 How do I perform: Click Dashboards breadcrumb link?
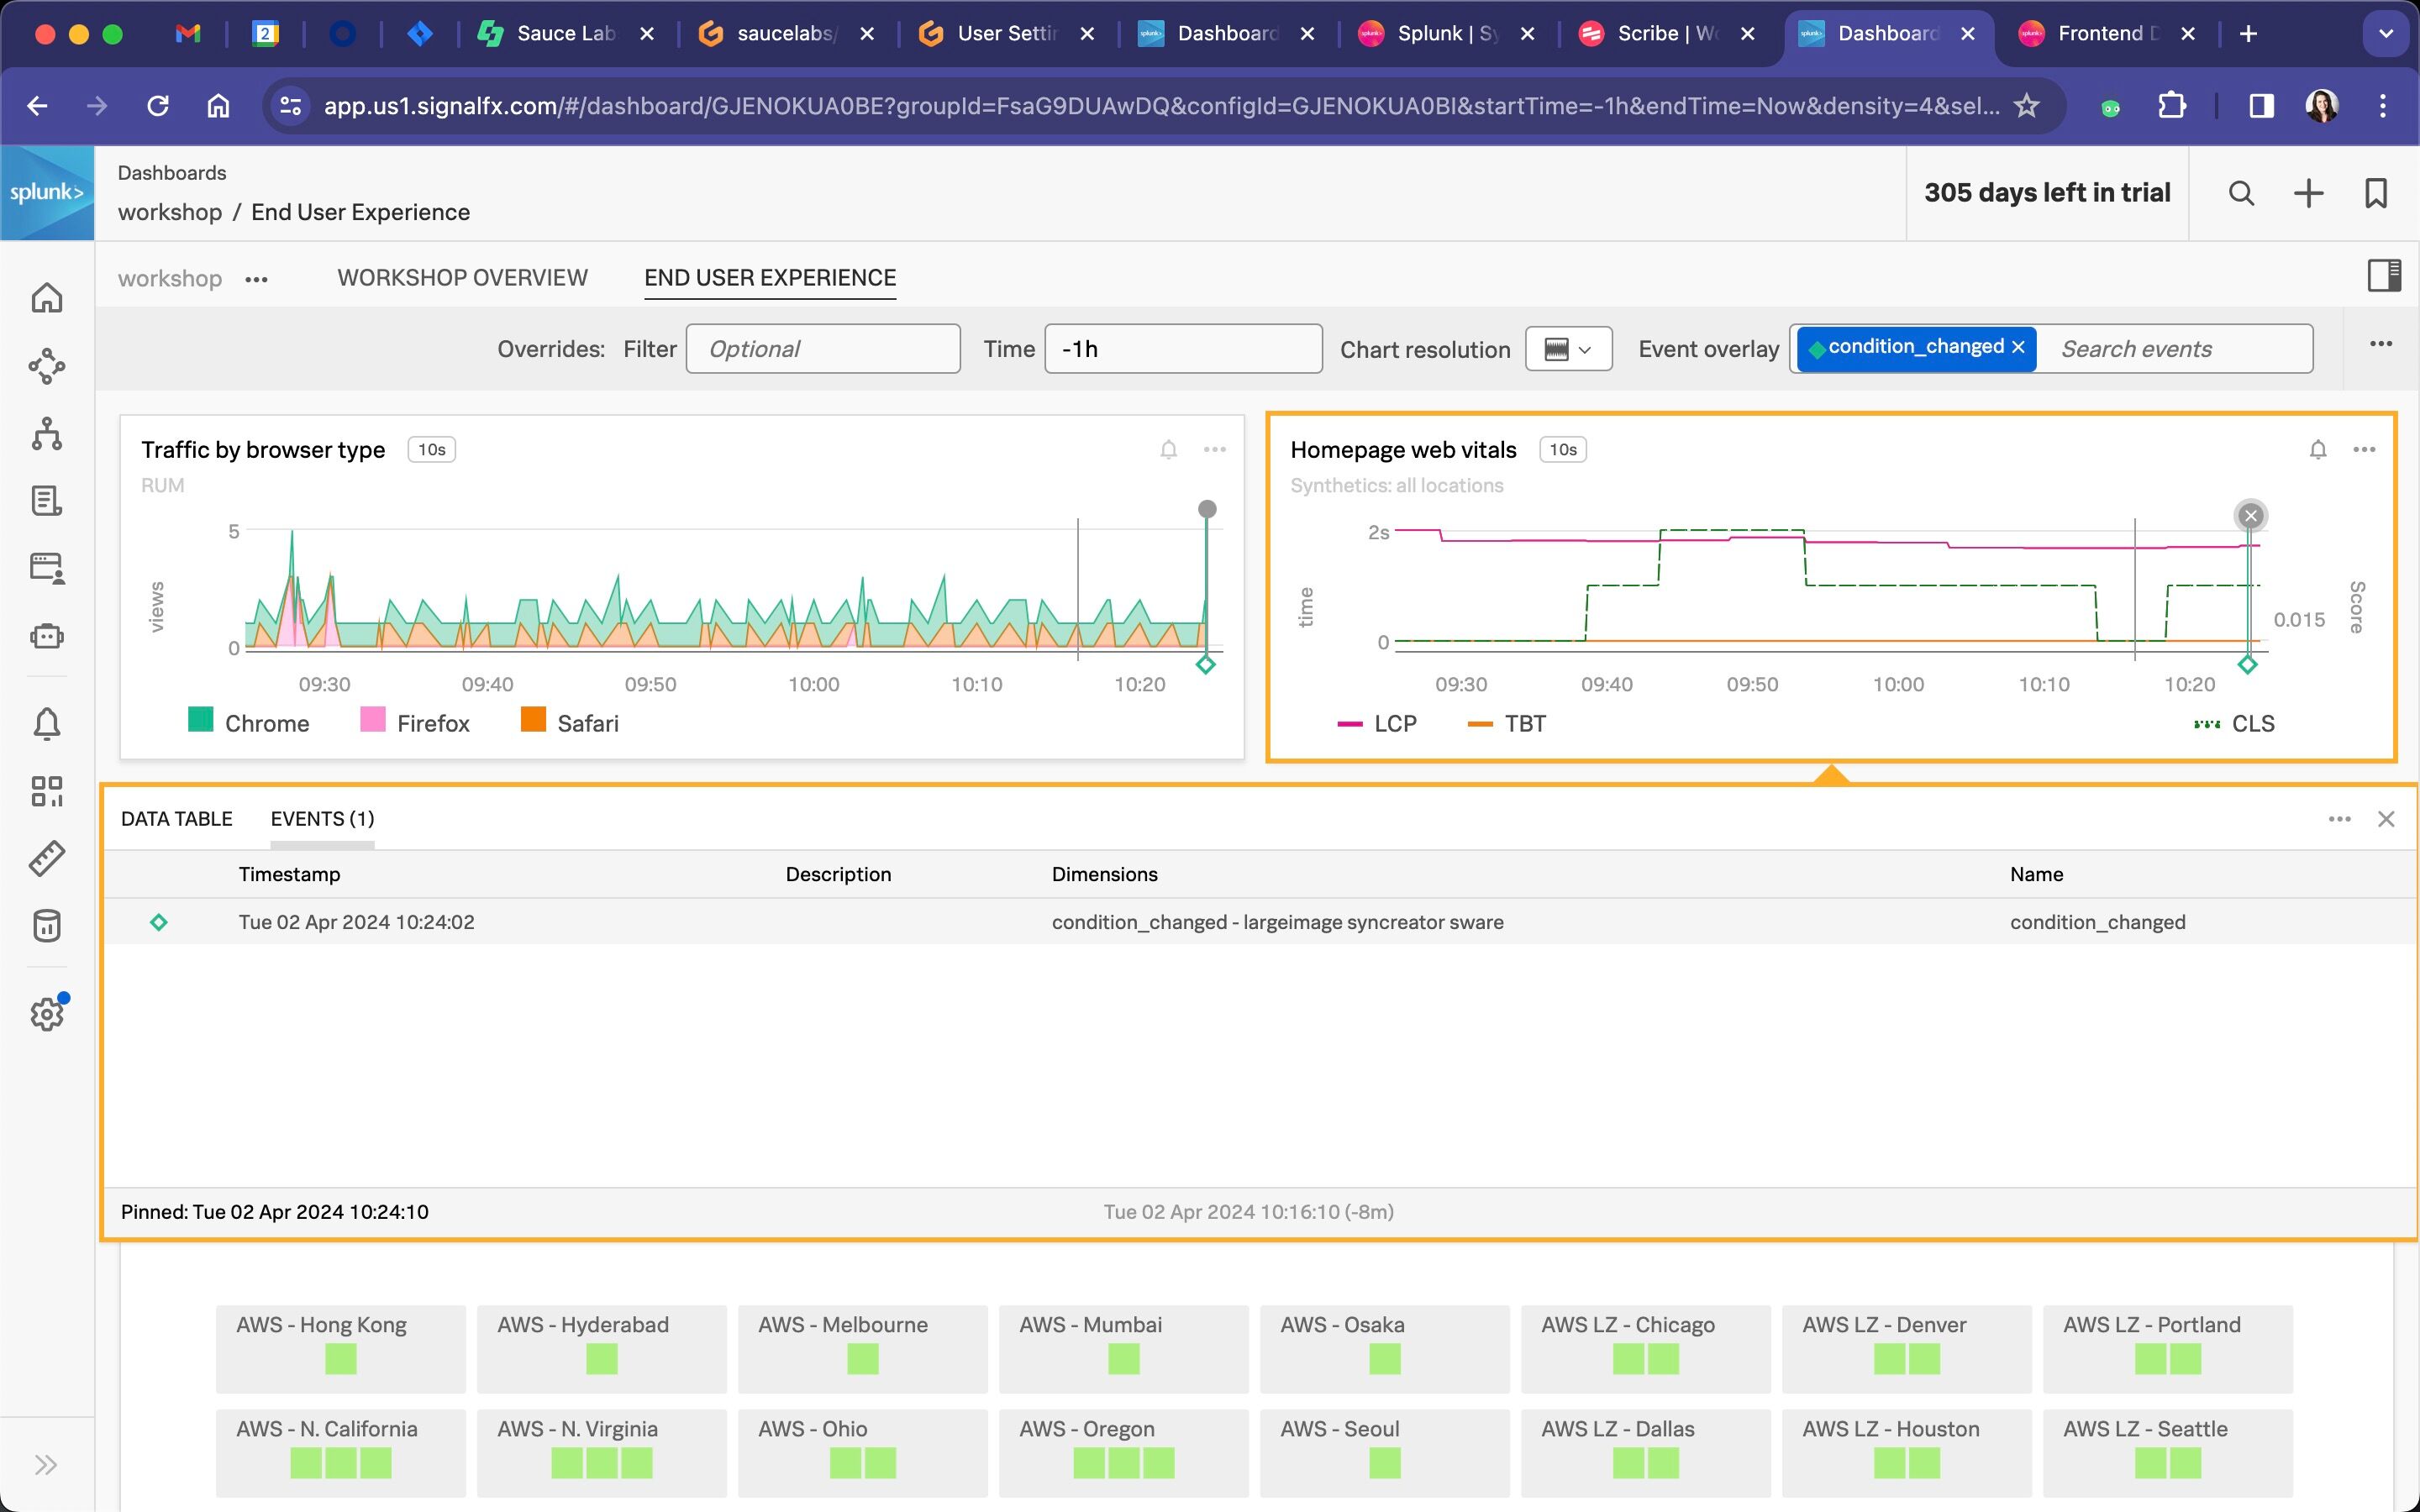[172, 173]
